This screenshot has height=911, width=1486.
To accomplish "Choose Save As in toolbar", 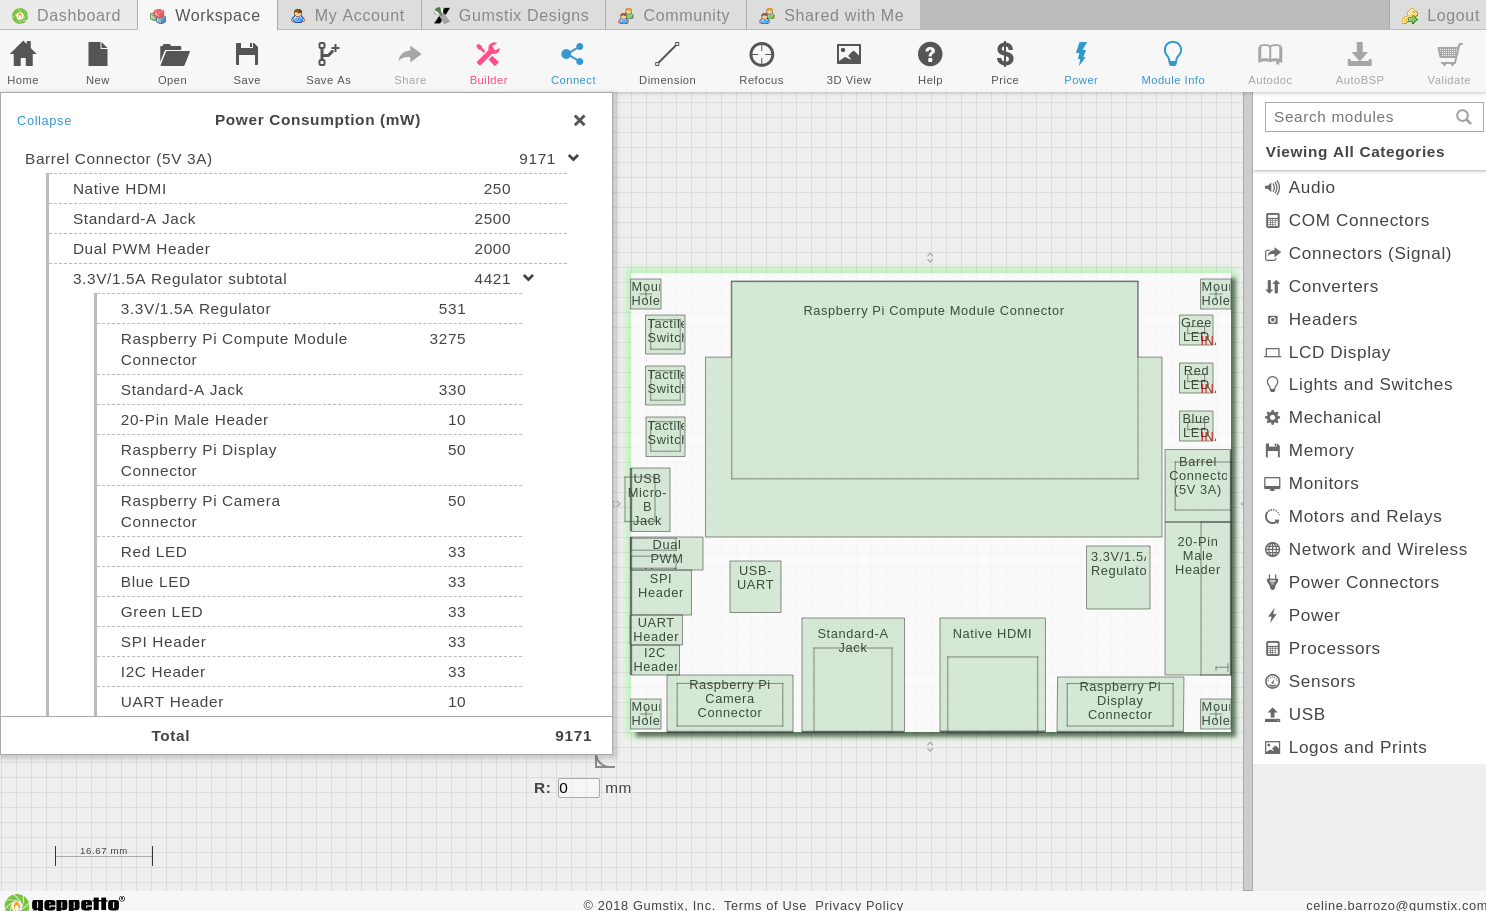I will (328, 63).
